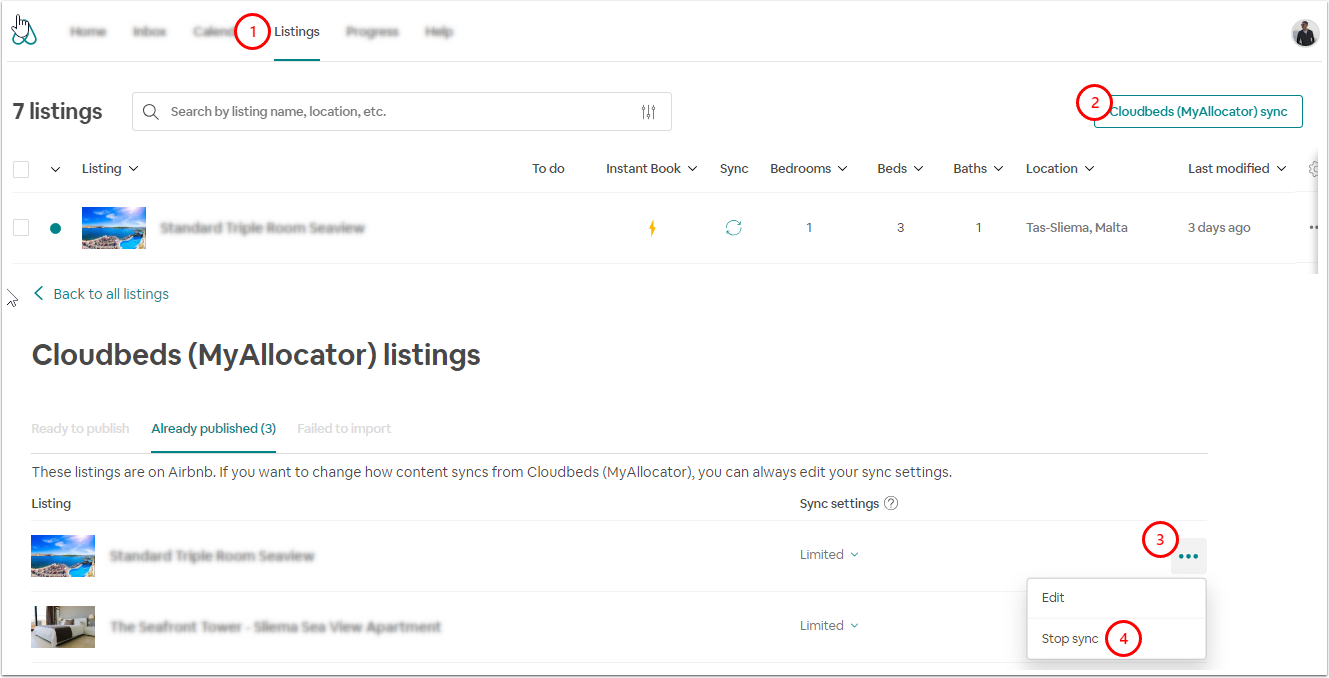Expand the bulk selection chevron next to the checkbox
The width and height of the screenshot is (1329, 678).
pos(55,169)
